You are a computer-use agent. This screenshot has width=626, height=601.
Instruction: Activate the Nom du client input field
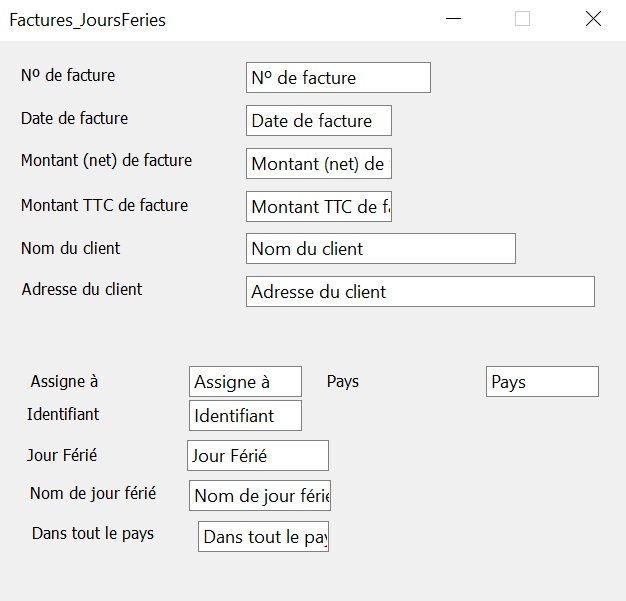pos(381,249)
